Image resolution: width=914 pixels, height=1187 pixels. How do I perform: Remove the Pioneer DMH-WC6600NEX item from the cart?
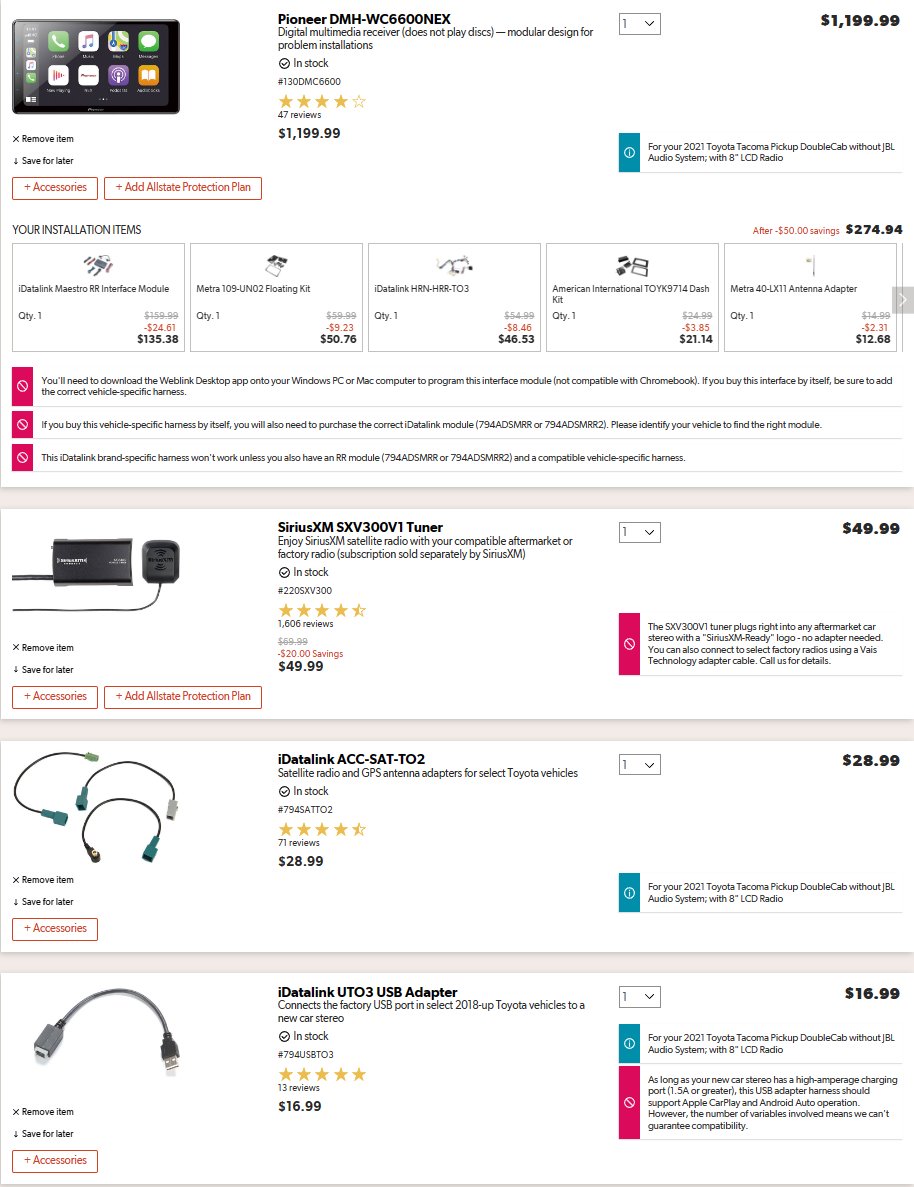click(x=43, y=139)
